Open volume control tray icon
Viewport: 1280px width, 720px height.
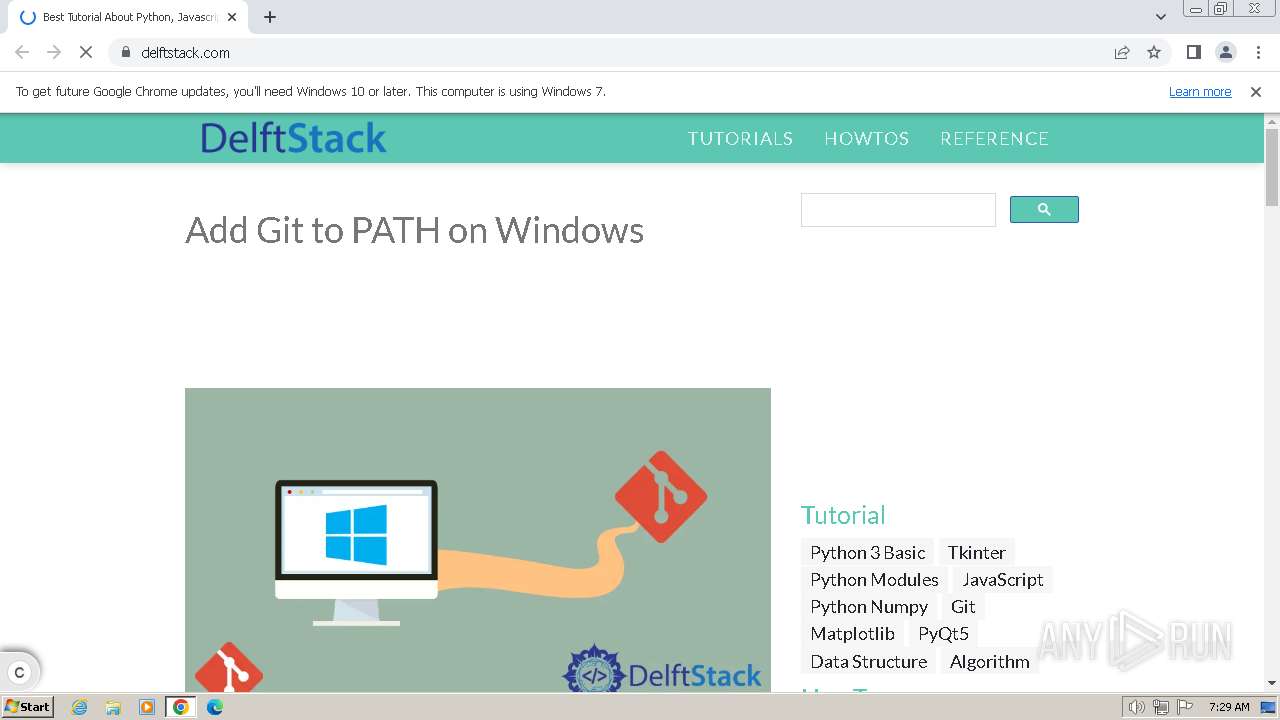click(1137, 707)
